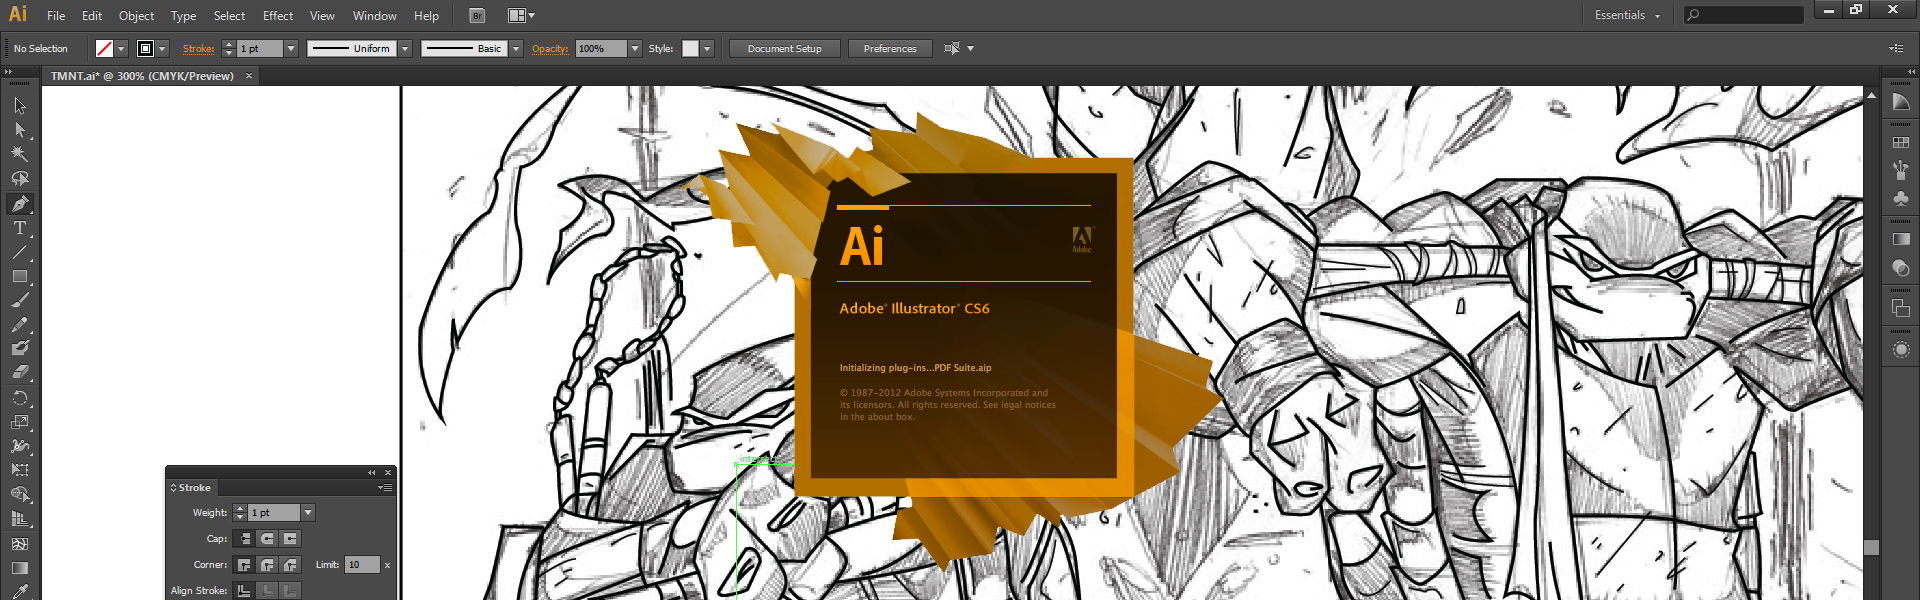Select the Mesh tool
This screenshot has height=600, width=1920.
click(x=20, y=544)
